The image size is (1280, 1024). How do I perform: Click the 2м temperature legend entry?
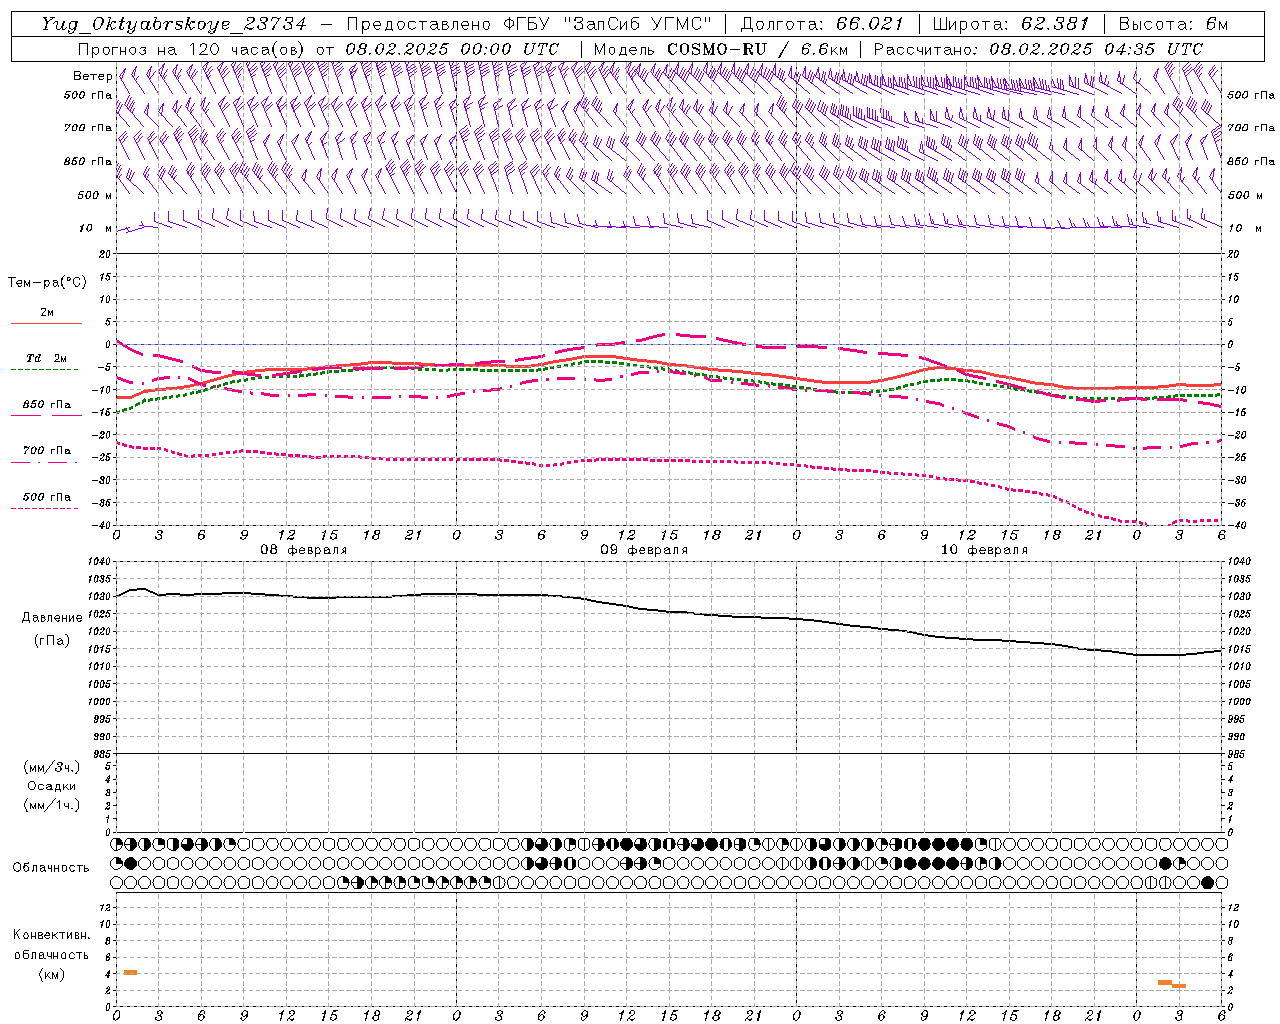(47, 312)
